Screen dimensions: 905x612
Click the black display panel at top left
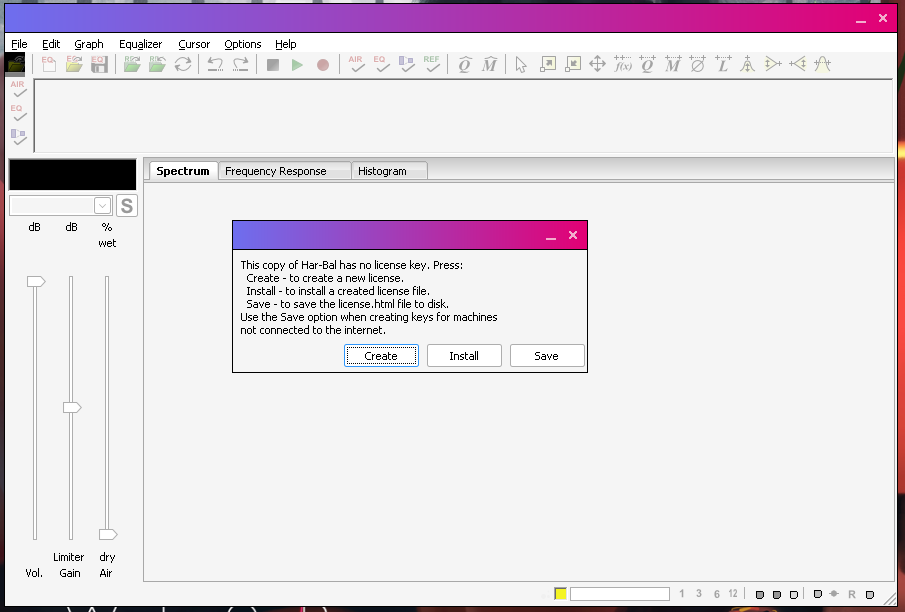[x=73, y=174]
